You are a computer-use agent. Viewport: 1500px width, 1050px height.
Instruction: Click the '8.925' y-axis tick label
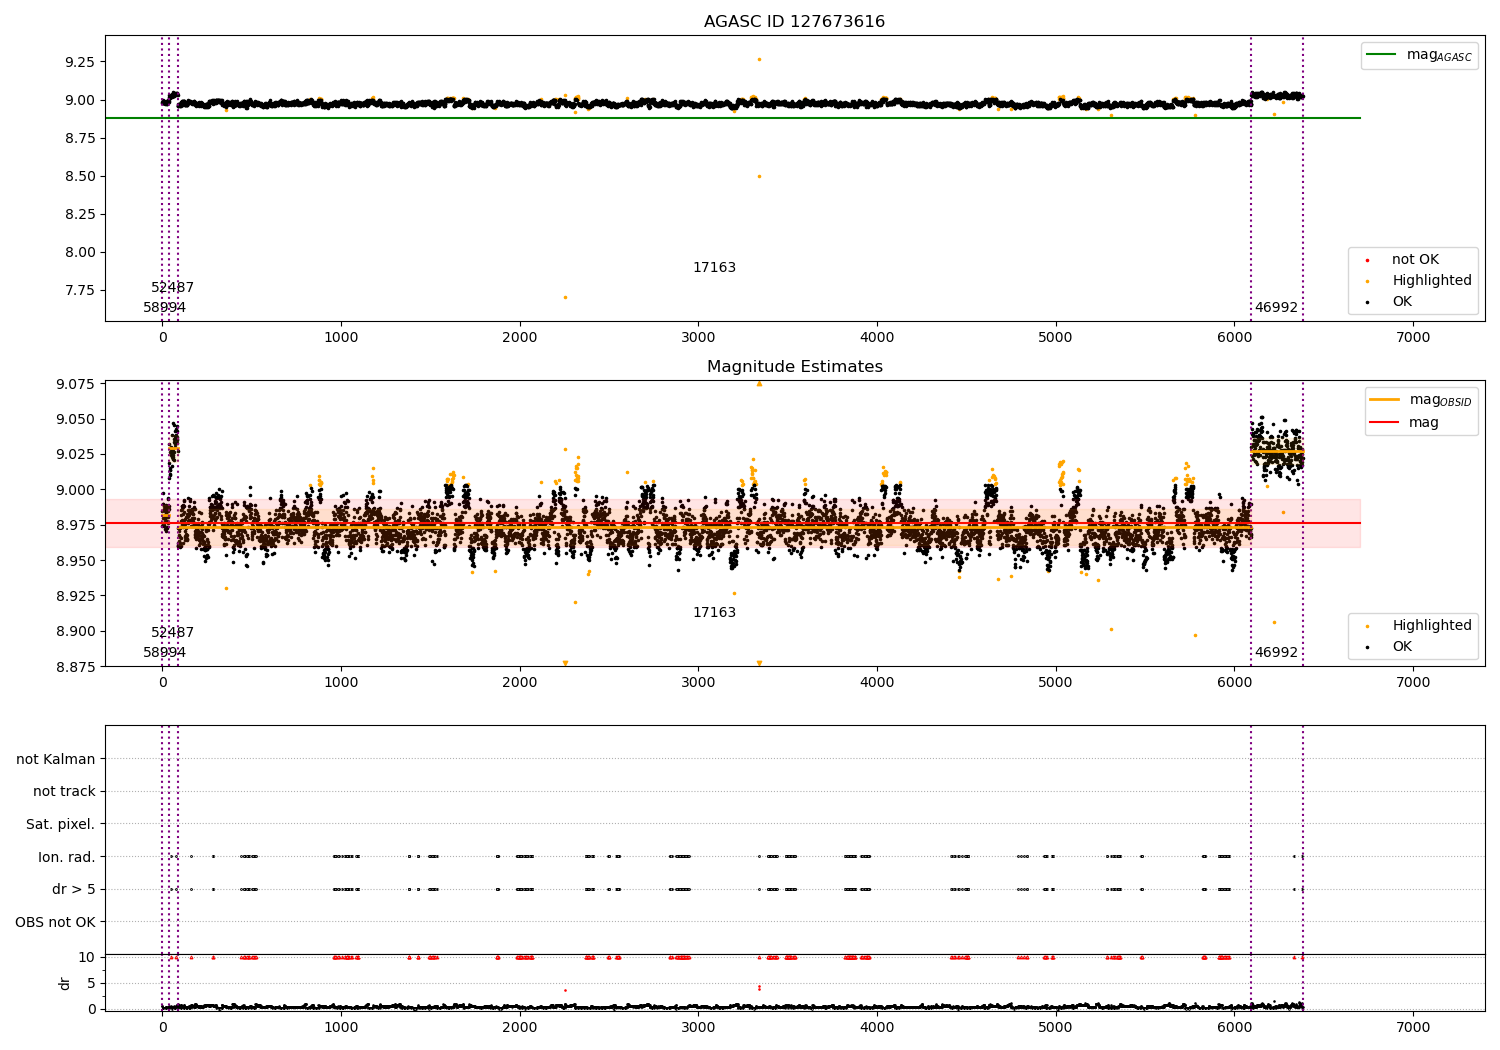[x=76, y=596]
